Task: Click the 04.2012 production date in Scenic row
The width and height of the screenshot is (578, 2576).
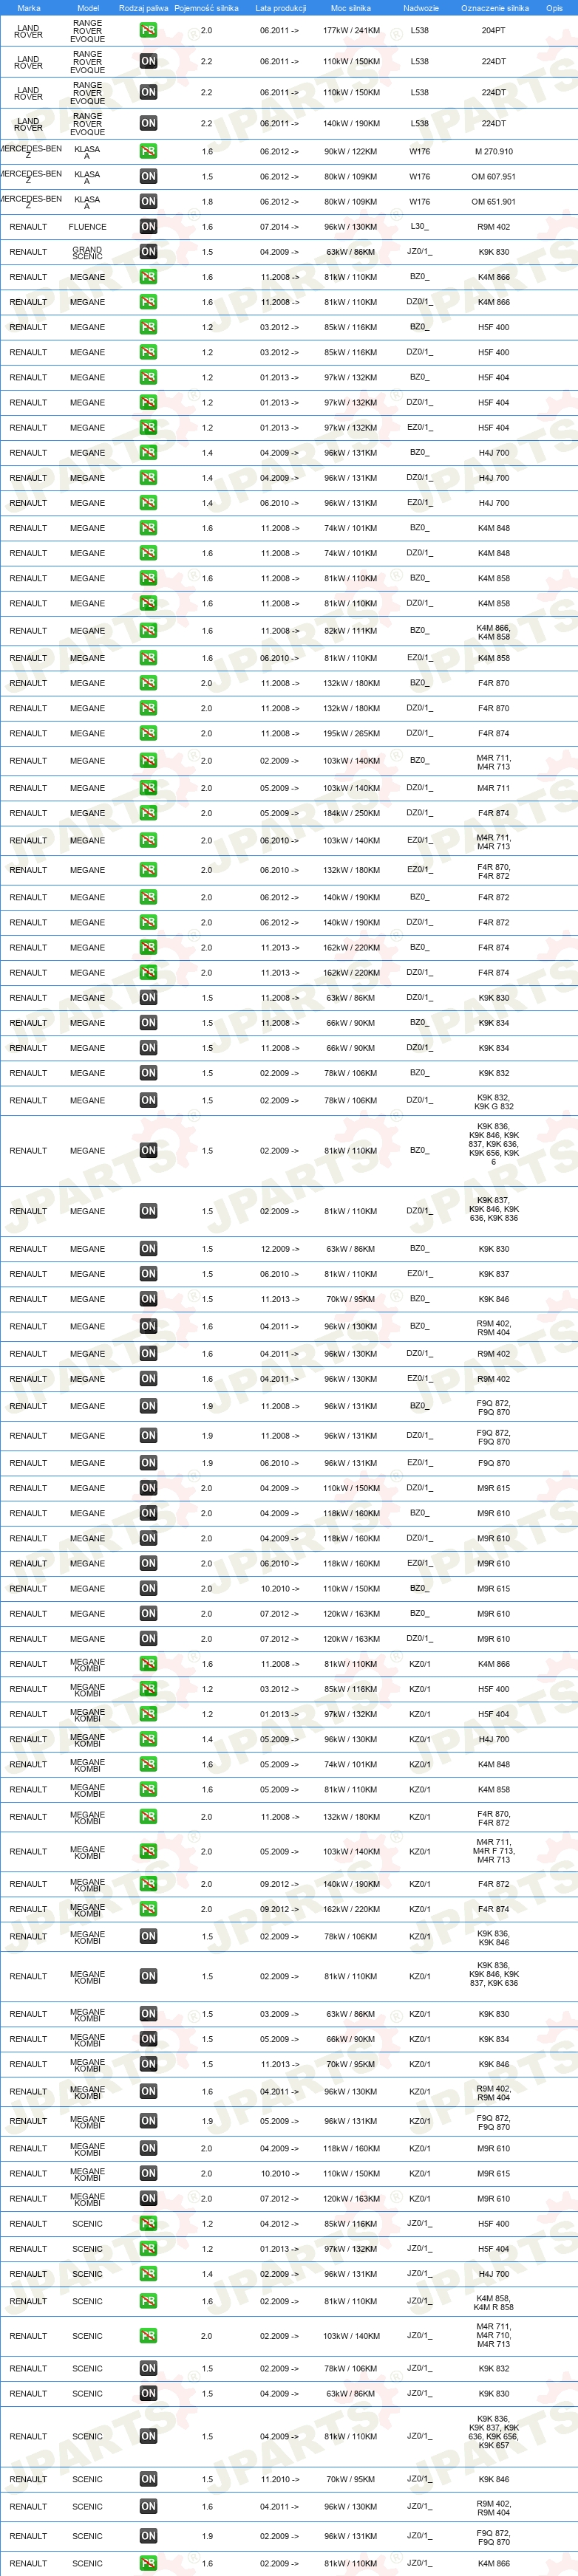Action: click(x=280, y=2224)
